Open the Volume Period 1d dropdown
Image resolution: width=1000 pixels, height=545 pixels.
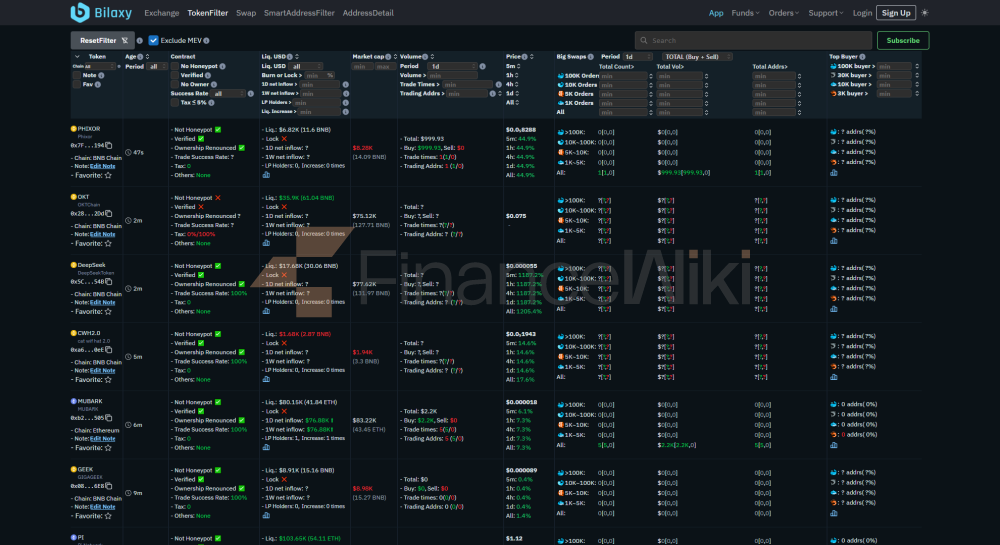point(453,66)
